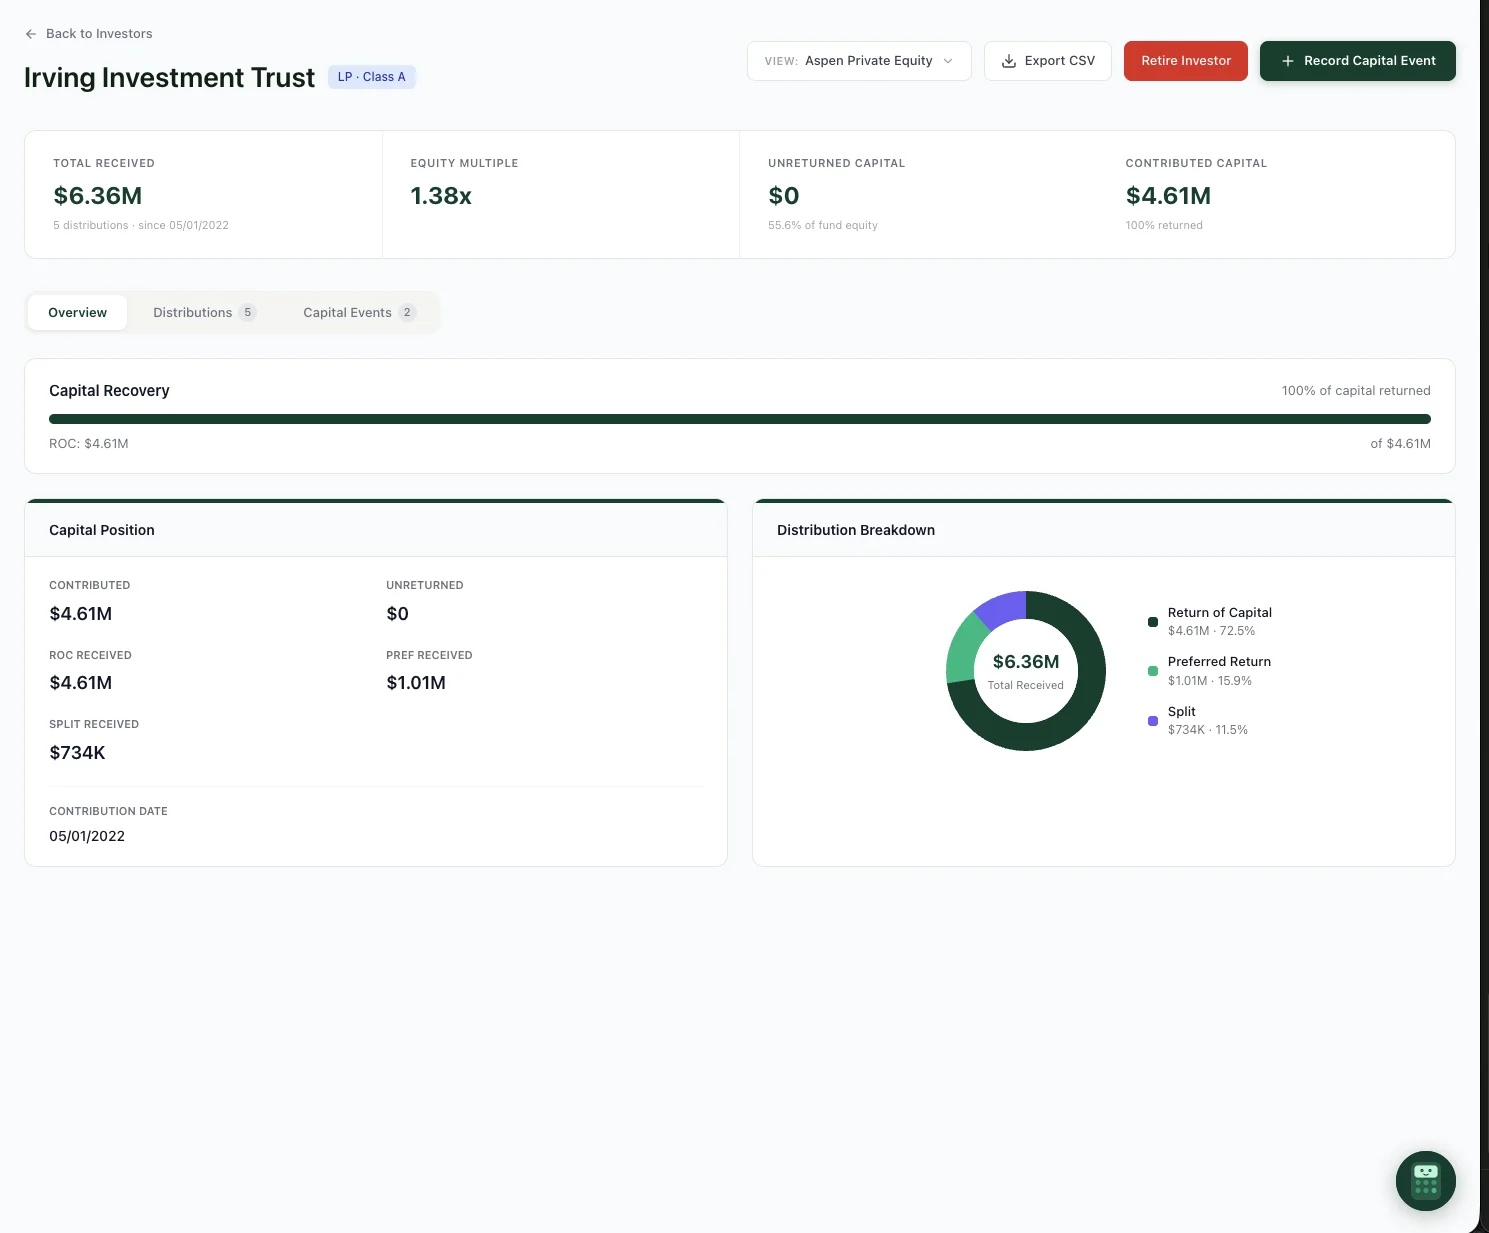Click the plus icon on Record Capital Event

(1287, 60)
